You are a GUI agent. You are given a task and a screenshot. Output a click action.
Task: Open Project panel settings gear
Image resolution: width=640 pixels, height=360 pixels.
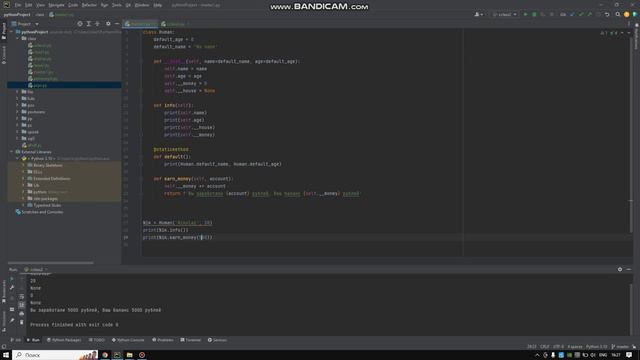click(x=108, y=24)
